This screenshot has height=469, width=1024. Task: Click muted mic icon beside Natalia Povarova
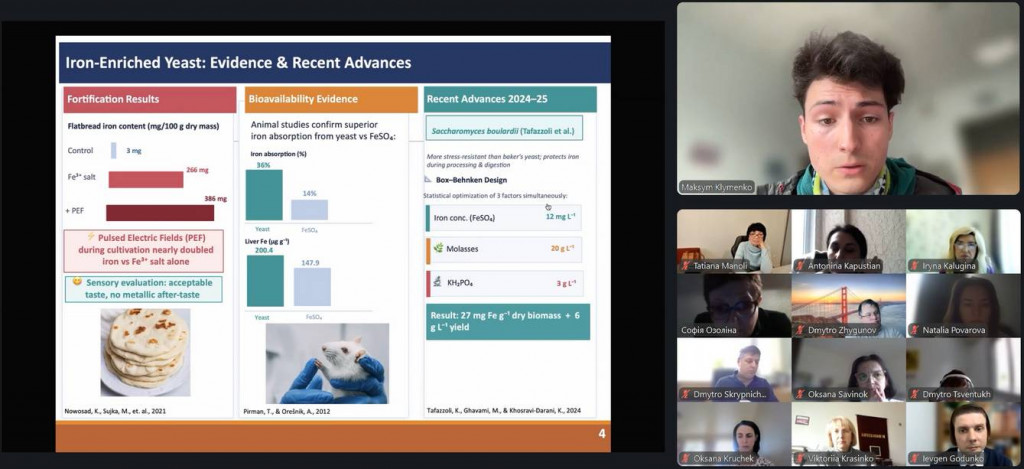pos(915,330)
